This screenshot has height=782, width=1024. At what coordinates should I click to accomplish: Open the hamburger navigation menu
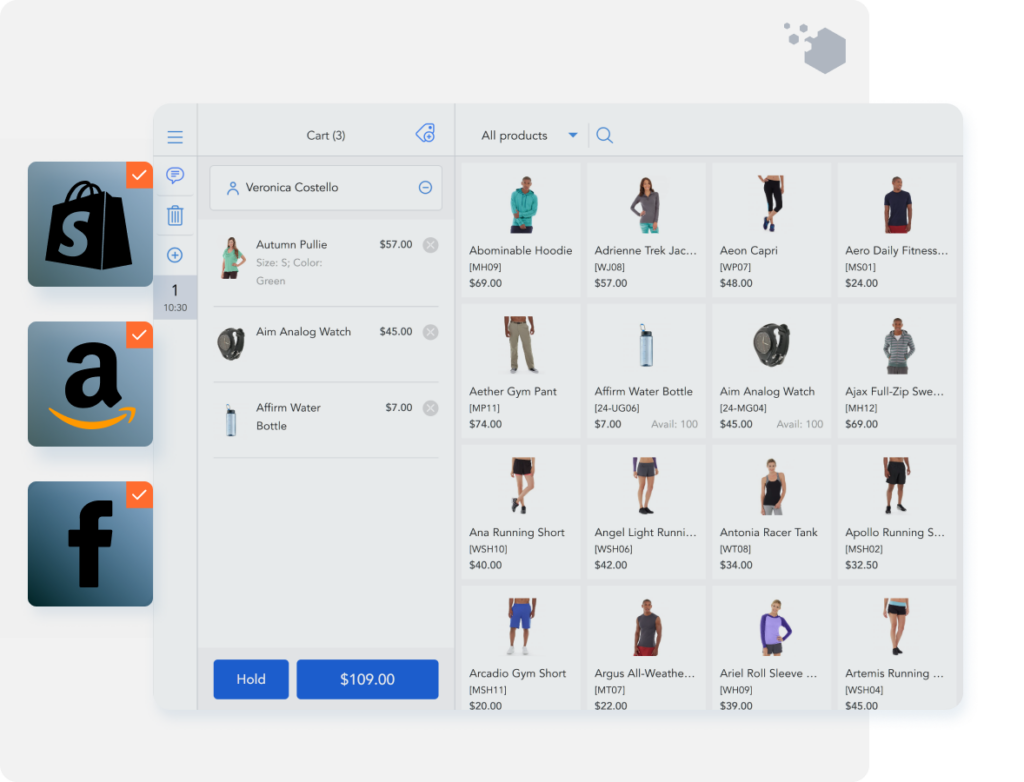[175, 136]
